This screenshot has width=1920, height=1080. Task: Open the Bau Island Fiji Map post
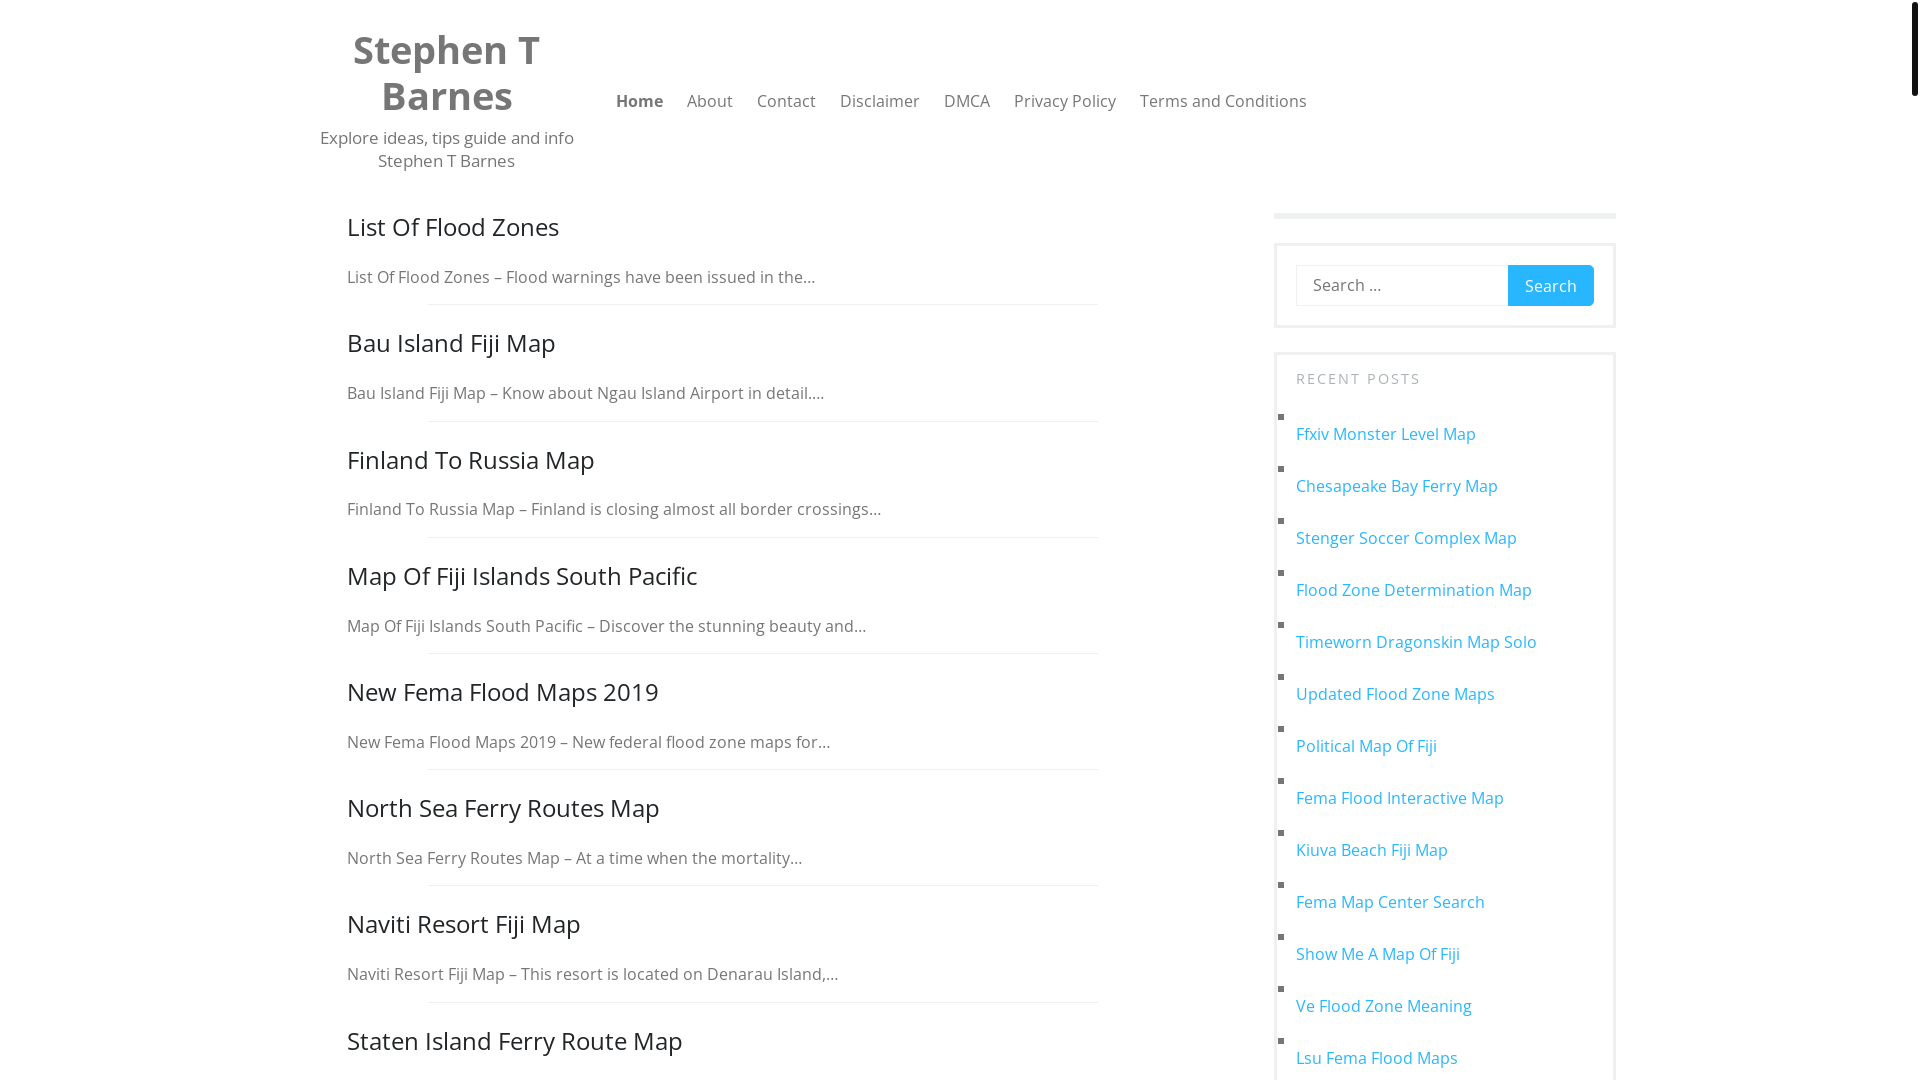[x=451, y=343]
